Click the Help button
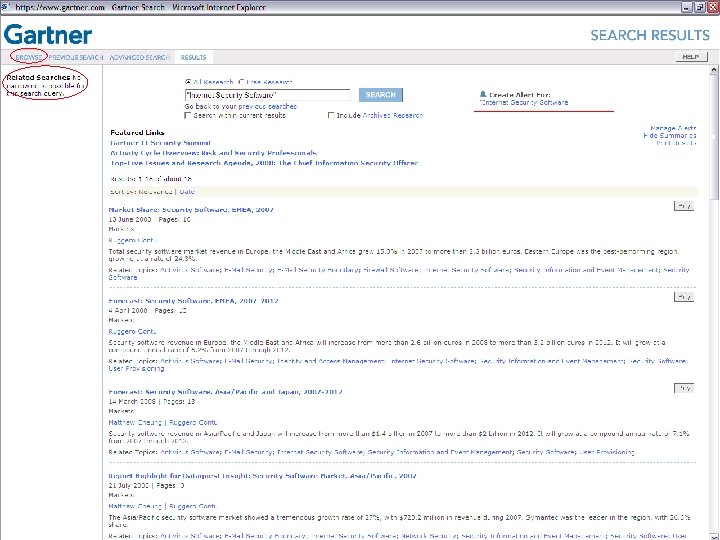This screenshot has height=540, width=720. click(x=691, y=56)
